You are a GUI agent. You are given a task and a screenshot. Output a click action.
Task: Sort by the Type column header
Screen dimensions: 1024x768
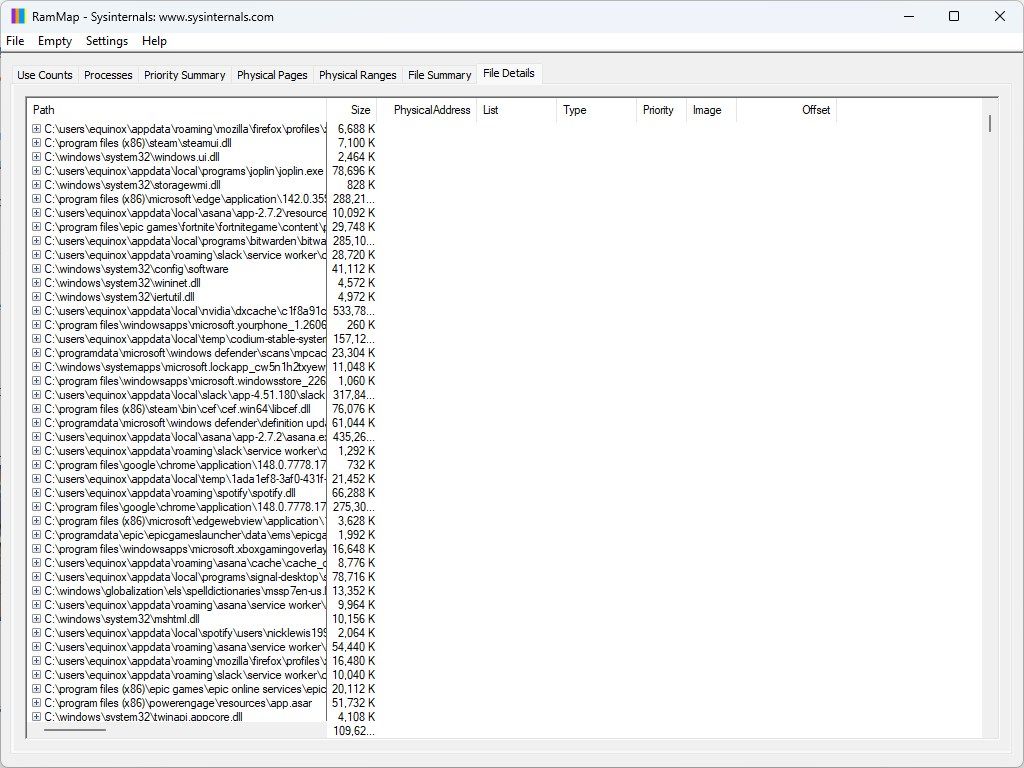[x=596, y=110]
